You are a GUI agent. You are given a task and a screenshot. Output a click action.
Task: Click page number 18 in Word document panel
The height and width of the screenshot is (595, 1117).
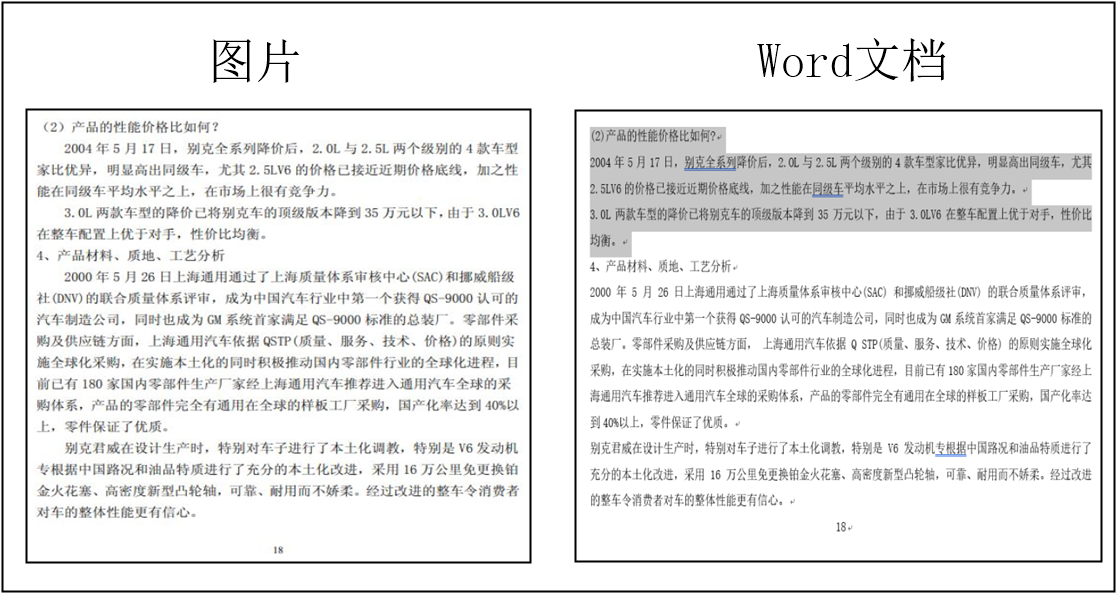click(x=841, y=527)
